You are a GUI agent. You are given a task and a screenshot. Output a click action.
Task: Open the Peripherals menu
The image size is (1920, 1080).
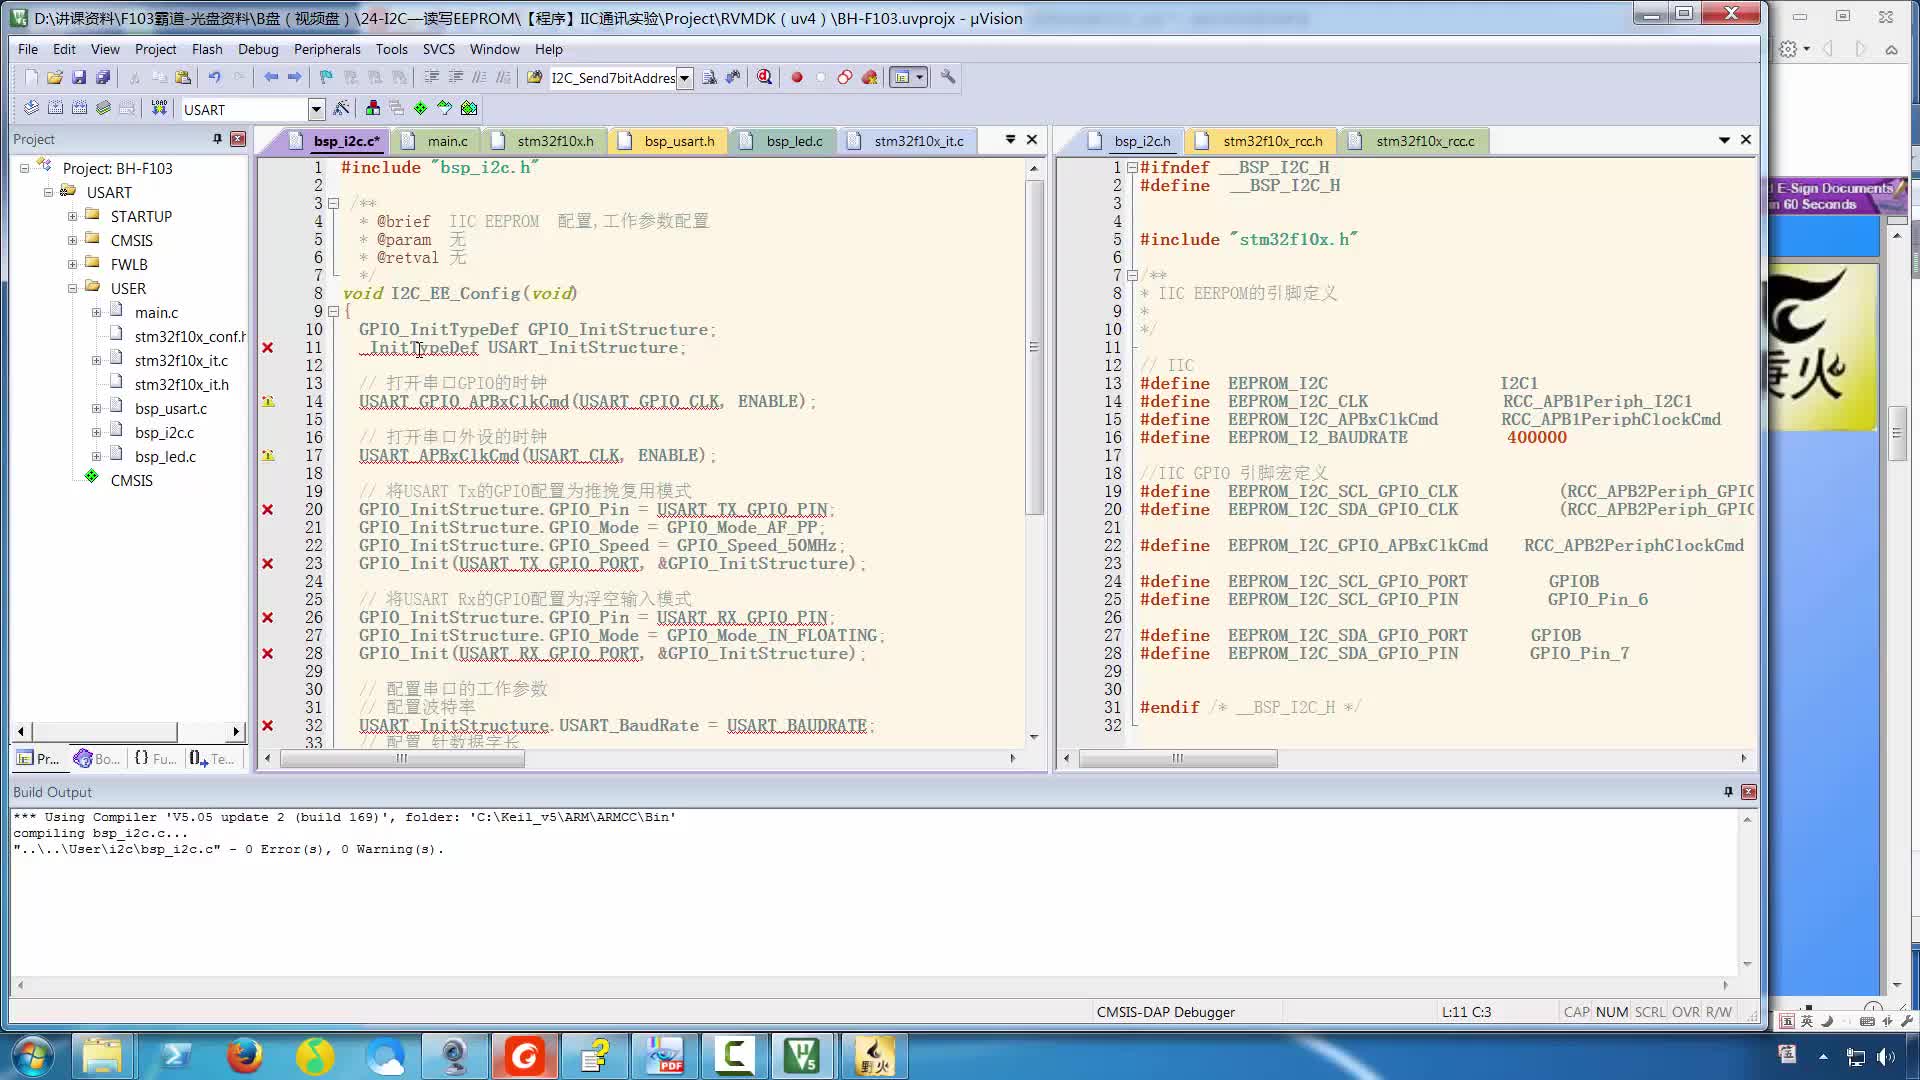pos(327,49)
